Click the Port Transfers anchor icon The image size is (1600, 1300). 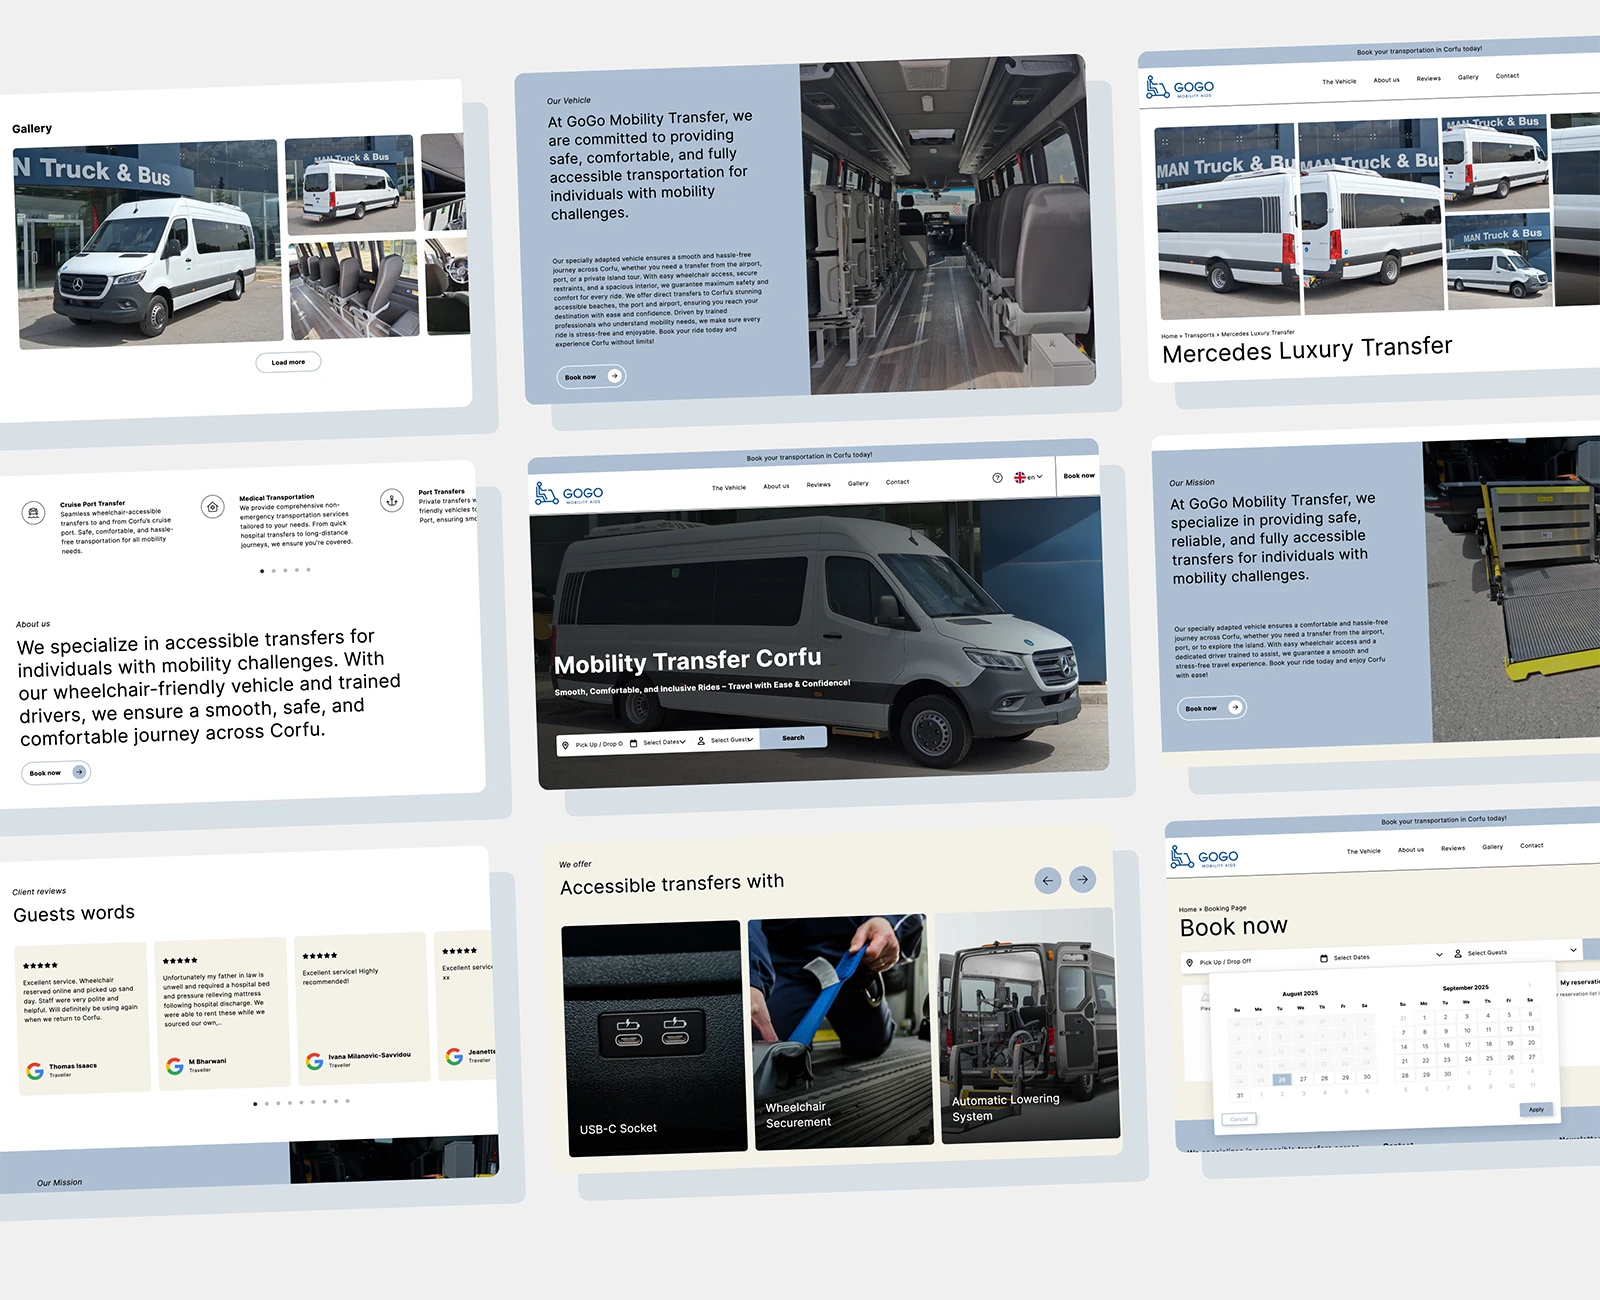point(392,500)
